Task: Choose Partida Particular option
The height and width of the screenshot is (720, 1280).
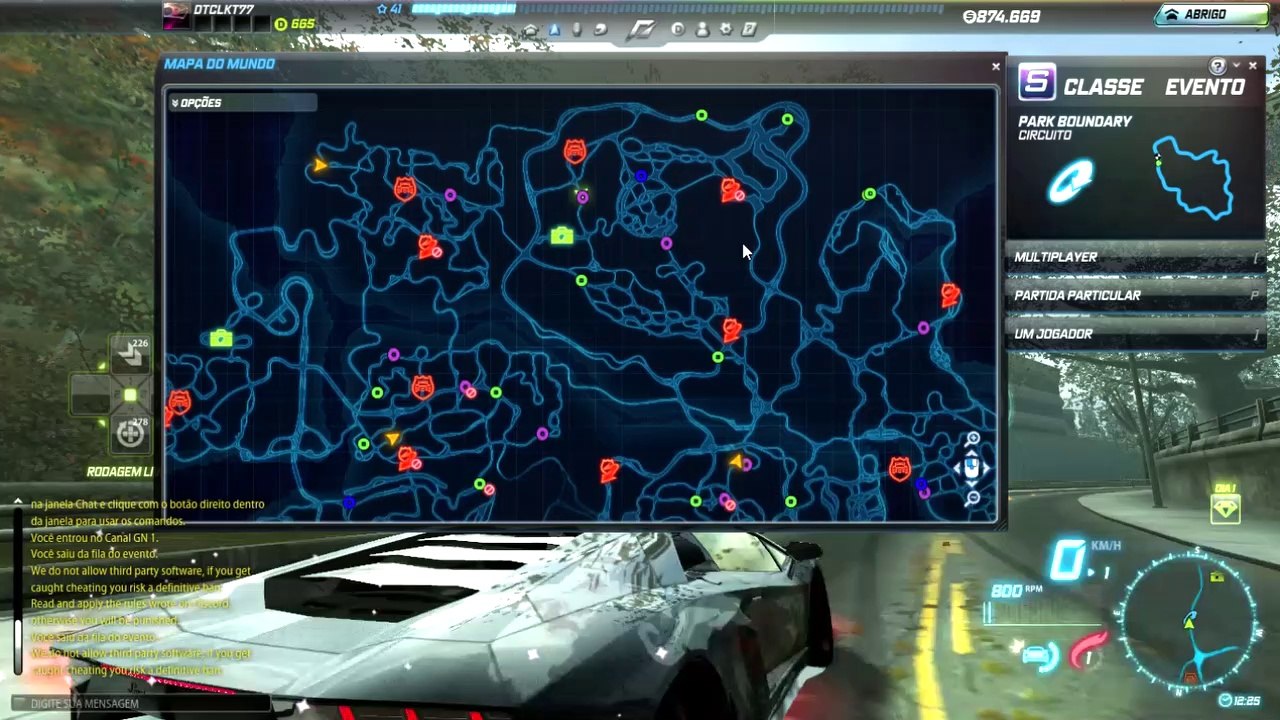Action: 1135,296
